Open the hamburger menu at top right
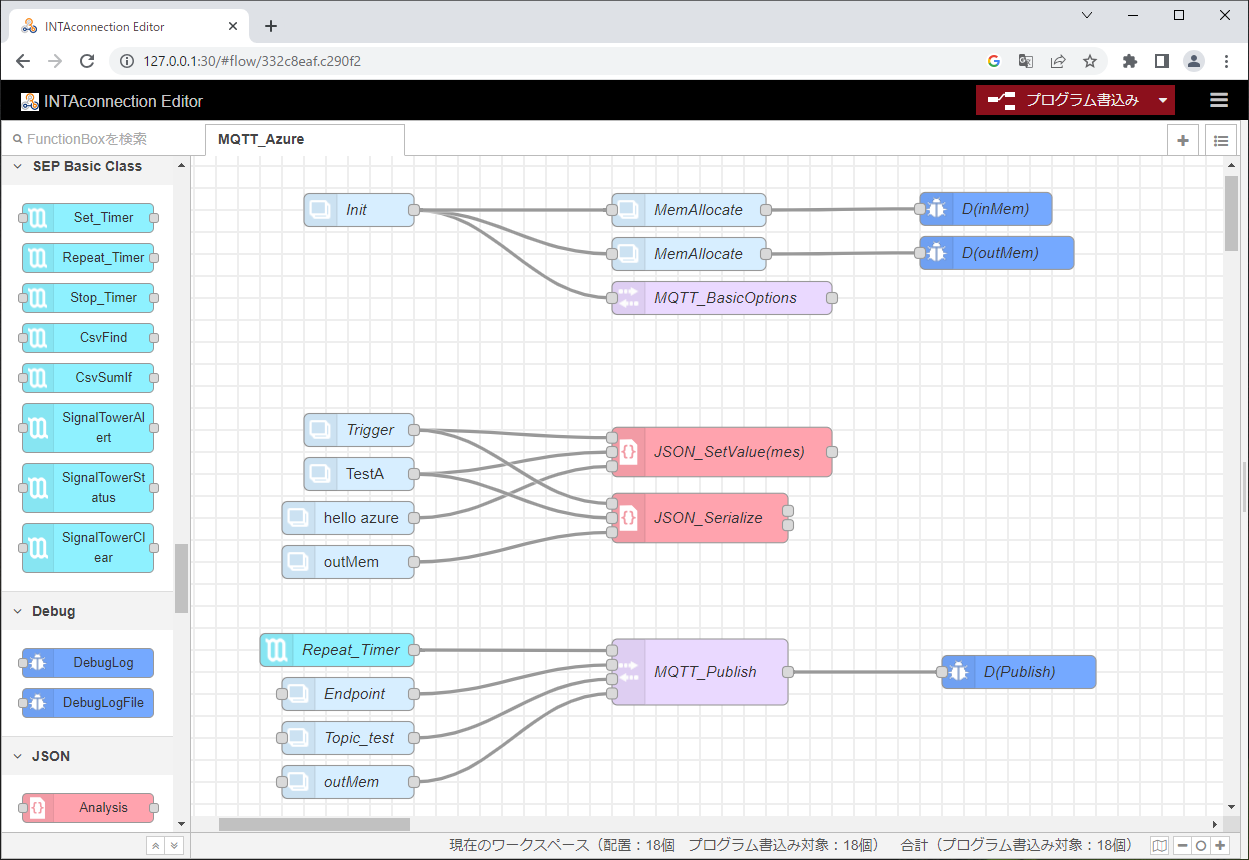This screenshot has height=860, width=1249. tap(1218, 100)
